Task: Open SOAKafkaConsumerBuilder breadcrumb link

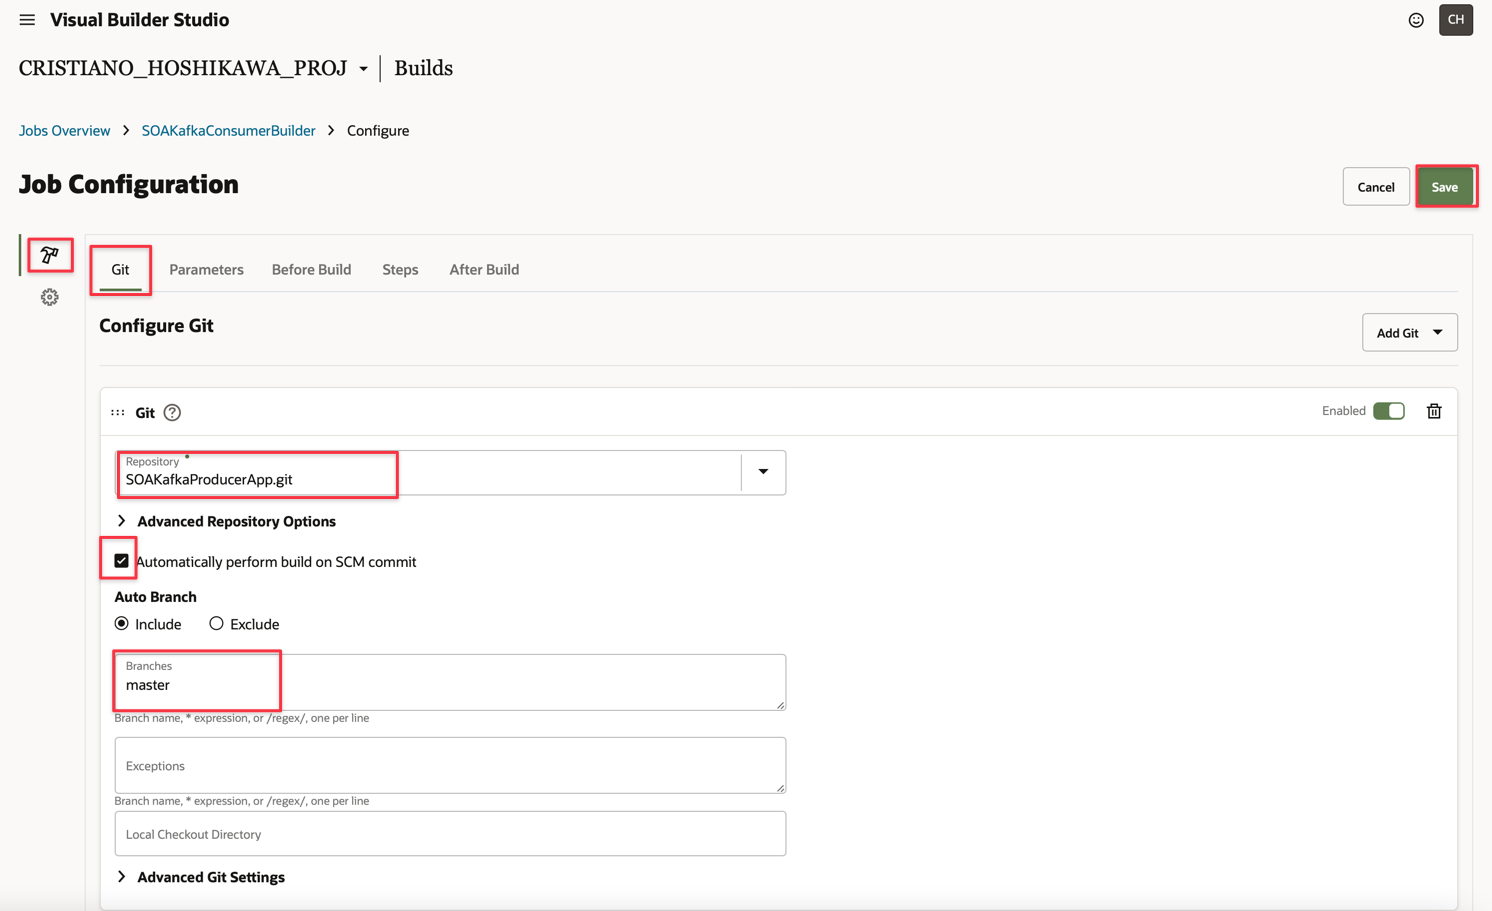Action: [x=228, y=130]
